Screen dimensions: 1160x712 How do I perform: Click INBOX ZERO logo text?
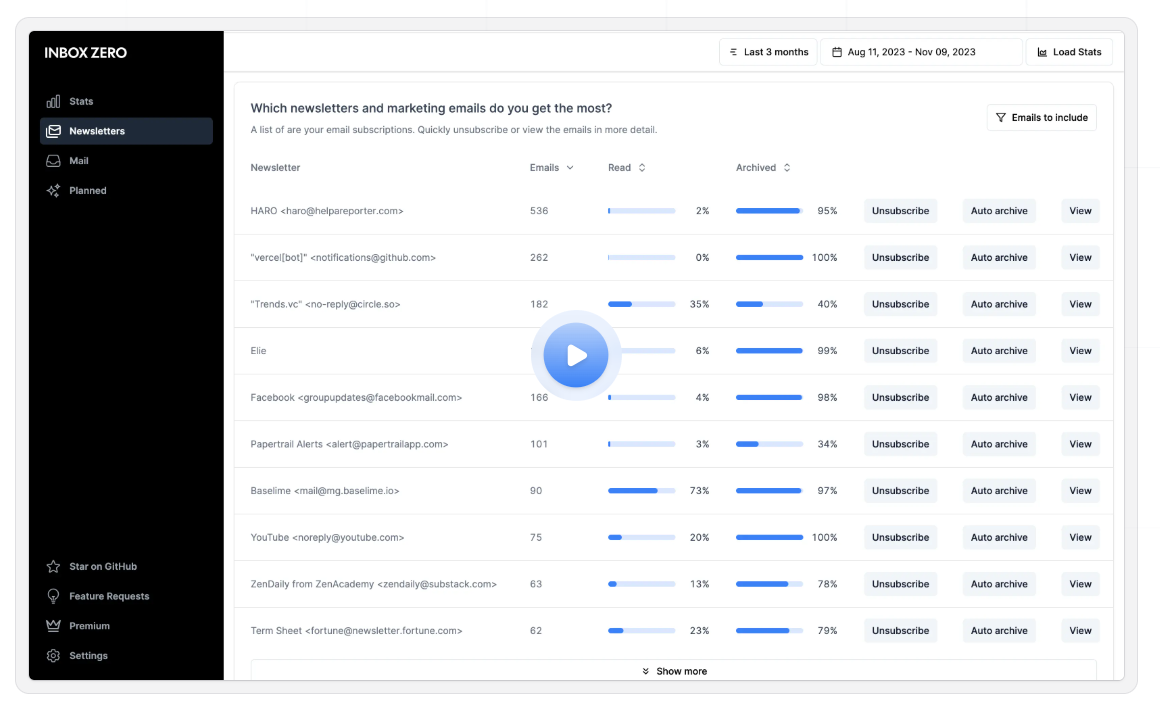click(86, 53)
